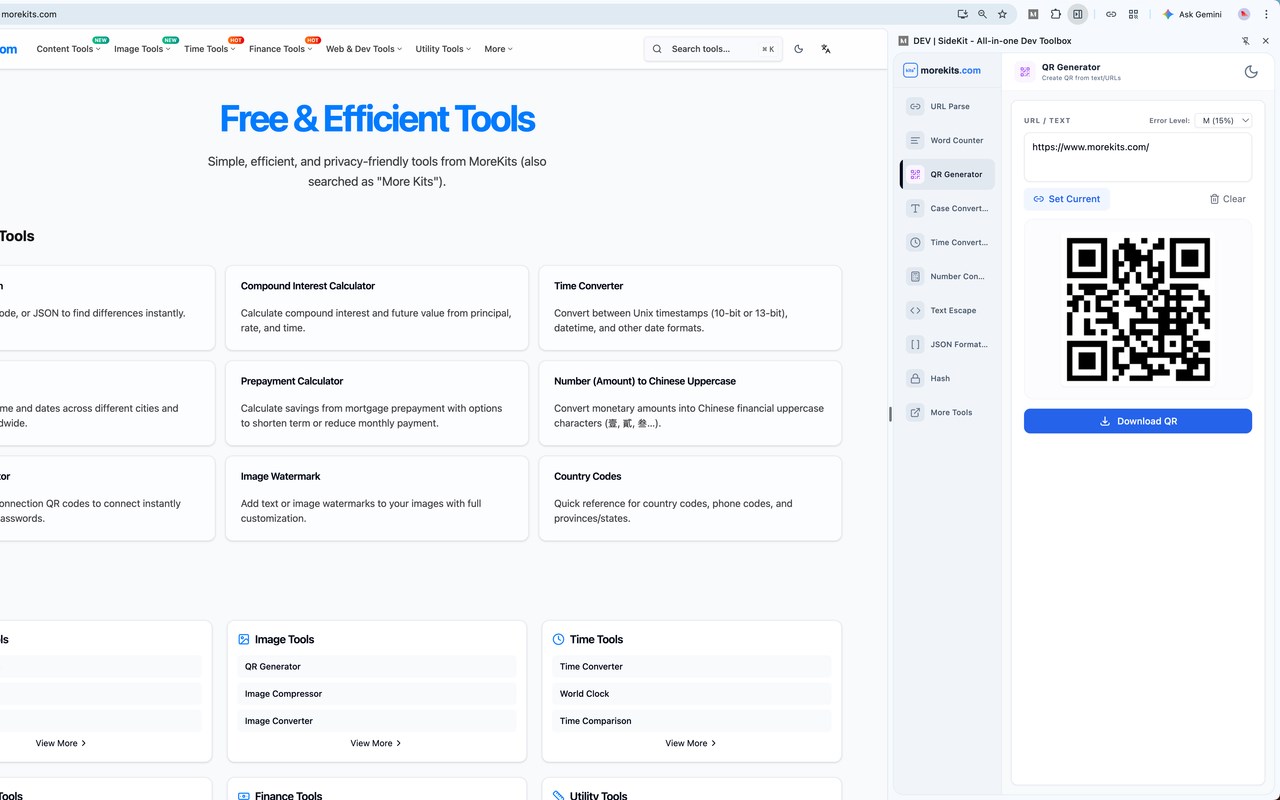Click the generated QR code image
The width and height of the screenshot is (1280, 800).
(x=1138, y=309)
